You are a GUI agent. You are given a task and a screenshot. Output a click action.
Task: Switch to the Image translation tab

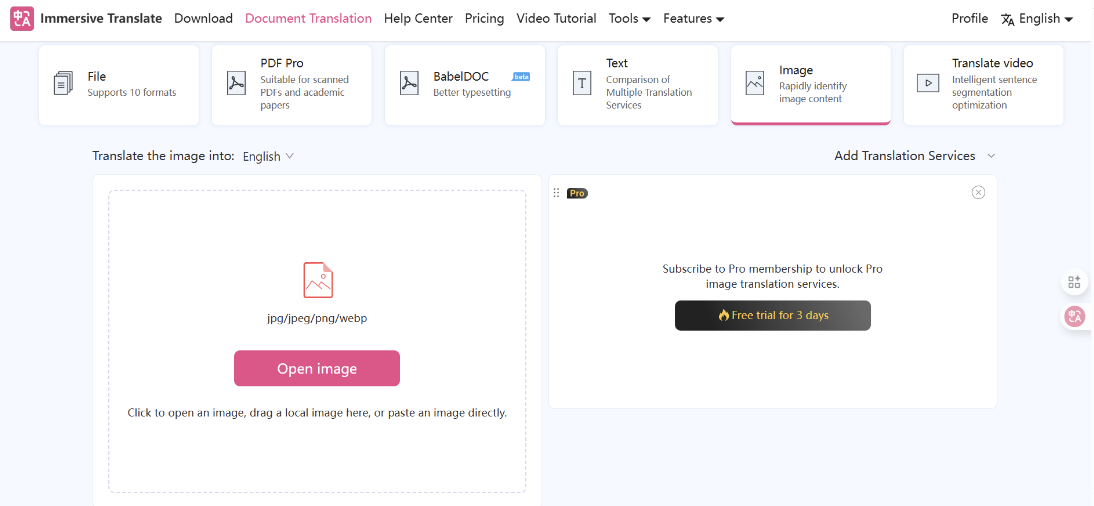(x=810, y=84)
